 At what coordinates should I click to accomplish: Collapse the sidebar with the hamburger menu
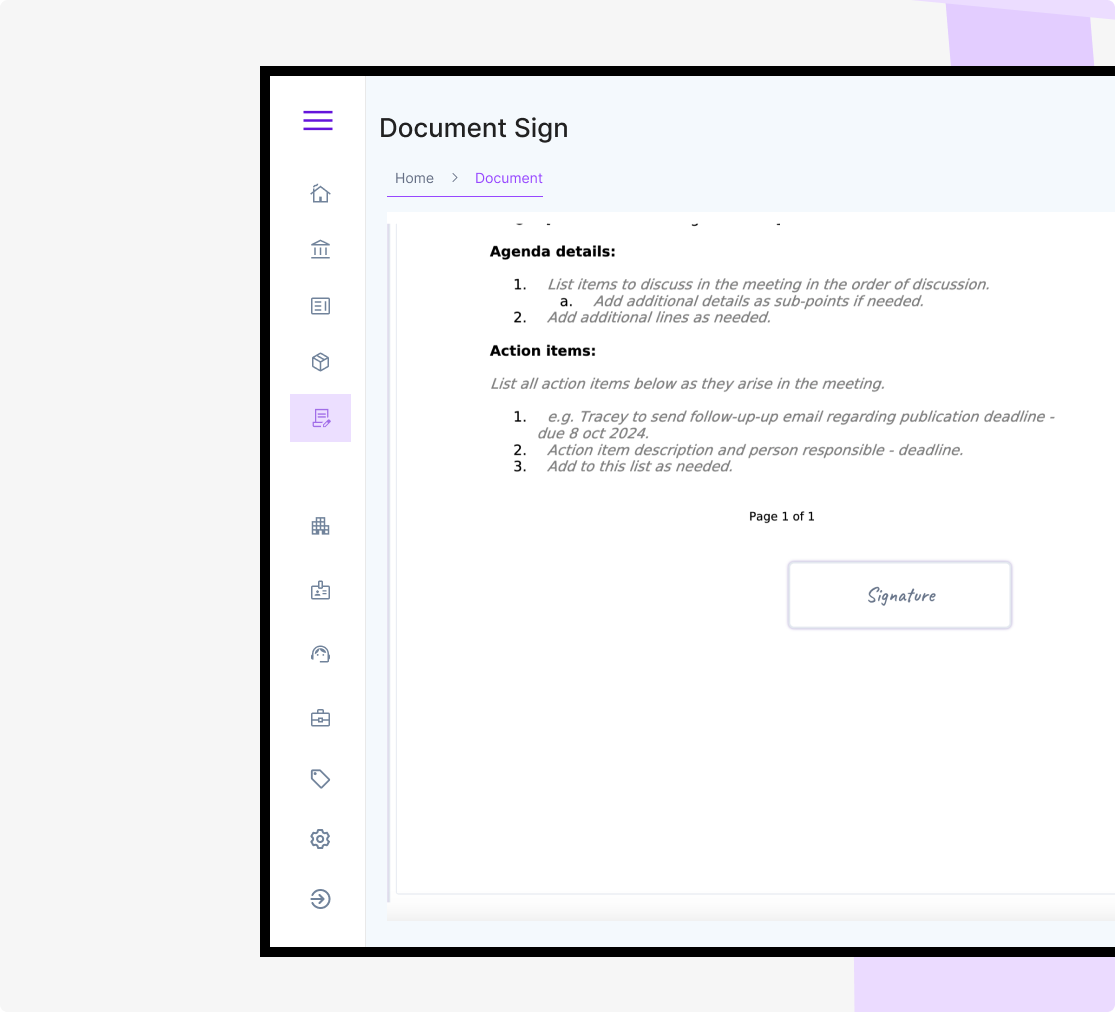point(317,120)
